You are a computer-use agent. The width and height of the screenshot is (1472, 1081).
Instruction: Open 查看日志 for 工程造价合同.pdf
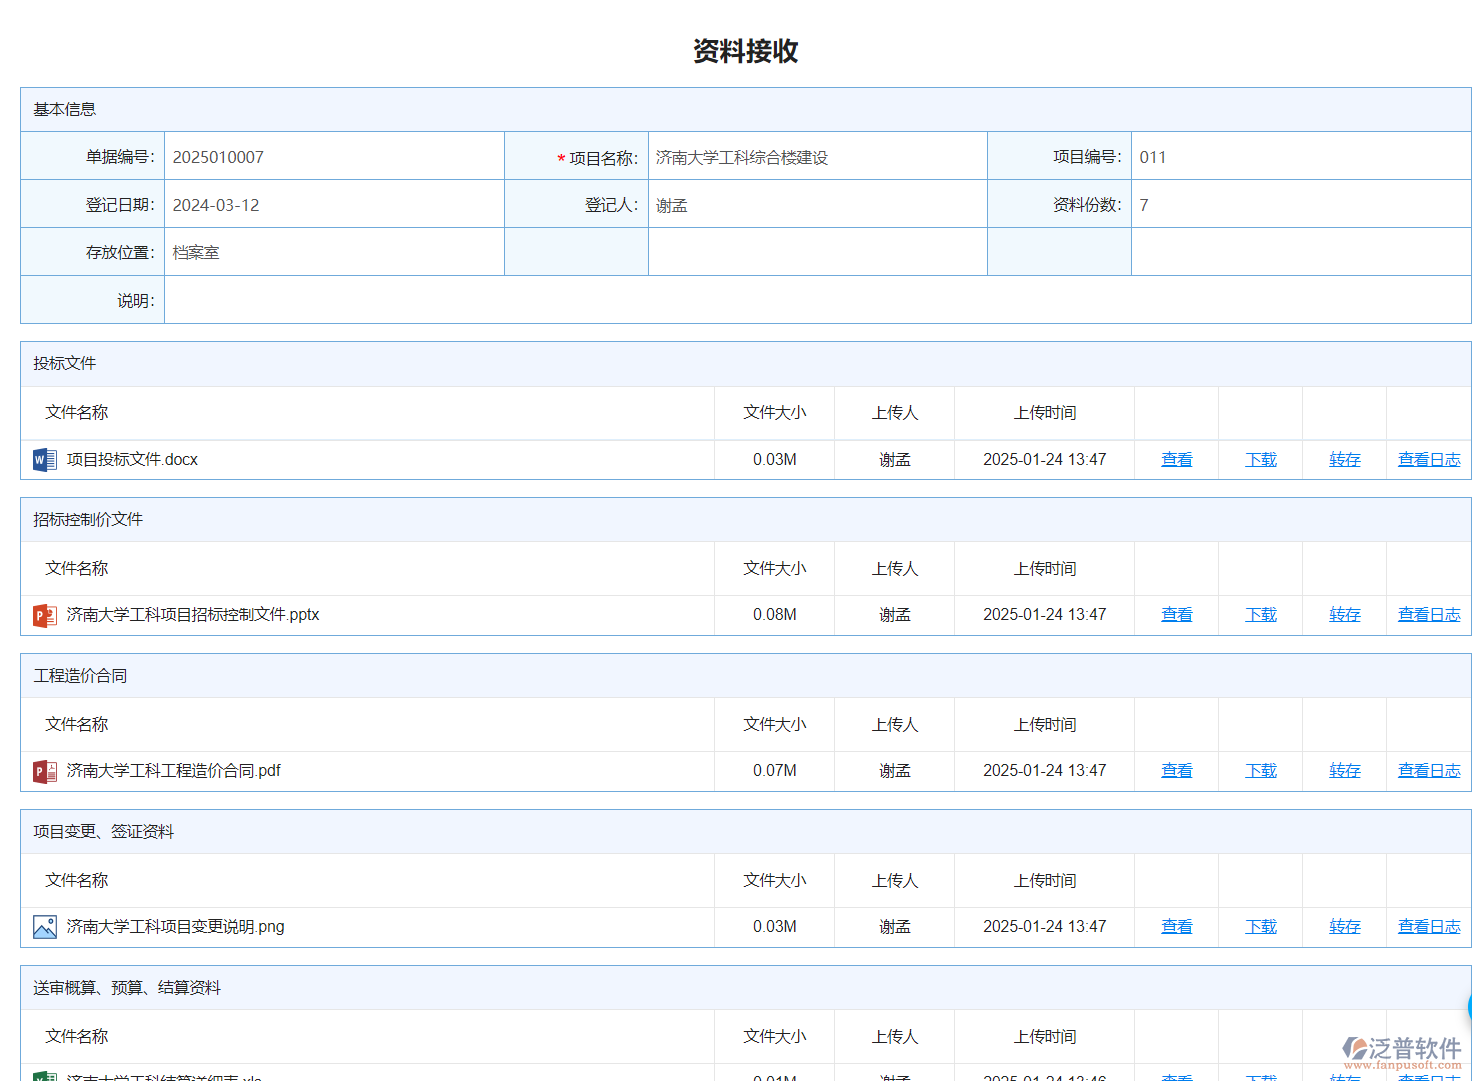pyautogui.click(x=1428, y=771)
